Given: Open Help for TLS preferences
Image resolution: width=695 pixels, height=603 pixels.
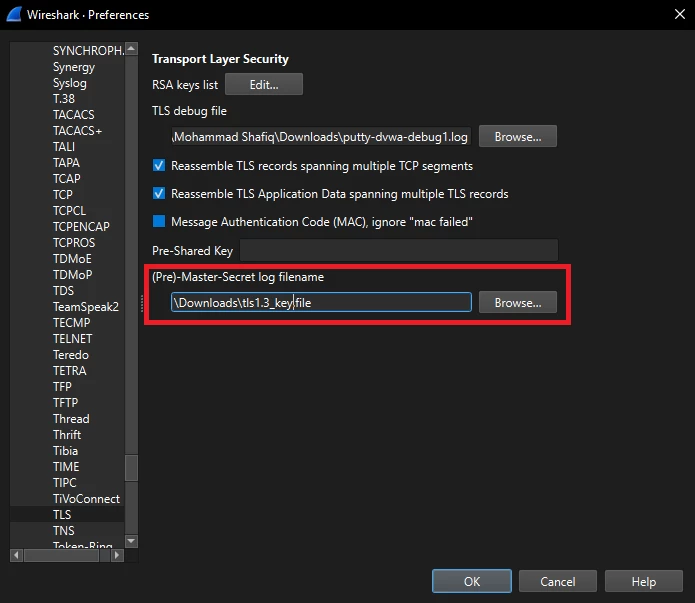Looking at the screenshot, I should pos(644,581).
